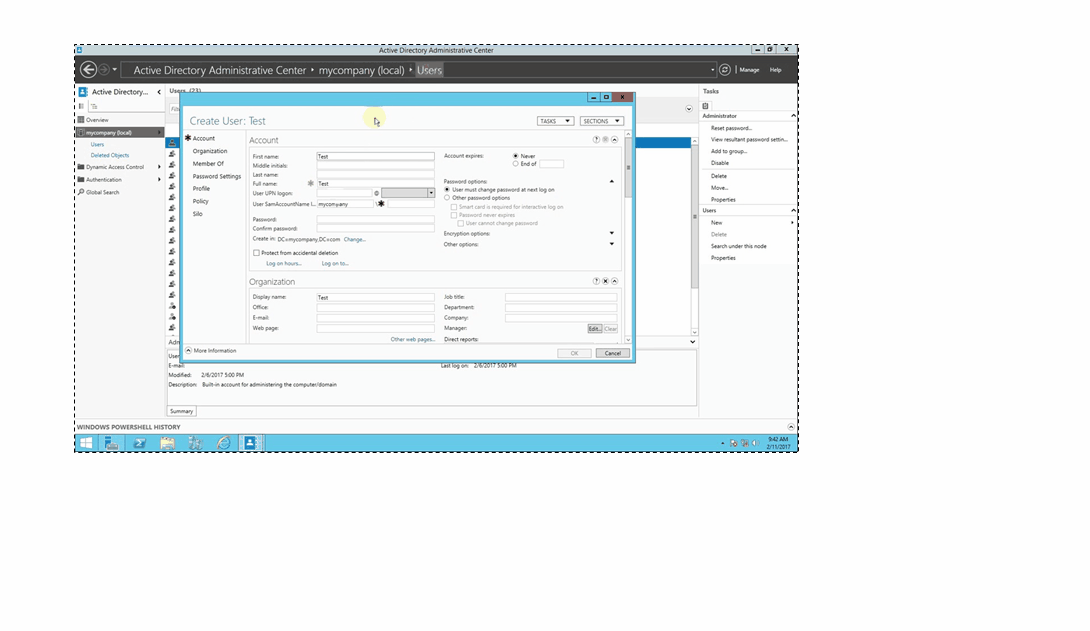Collapse the Password options group
The height and width of the screenshot is (631, 1090).
coord(612,181)
